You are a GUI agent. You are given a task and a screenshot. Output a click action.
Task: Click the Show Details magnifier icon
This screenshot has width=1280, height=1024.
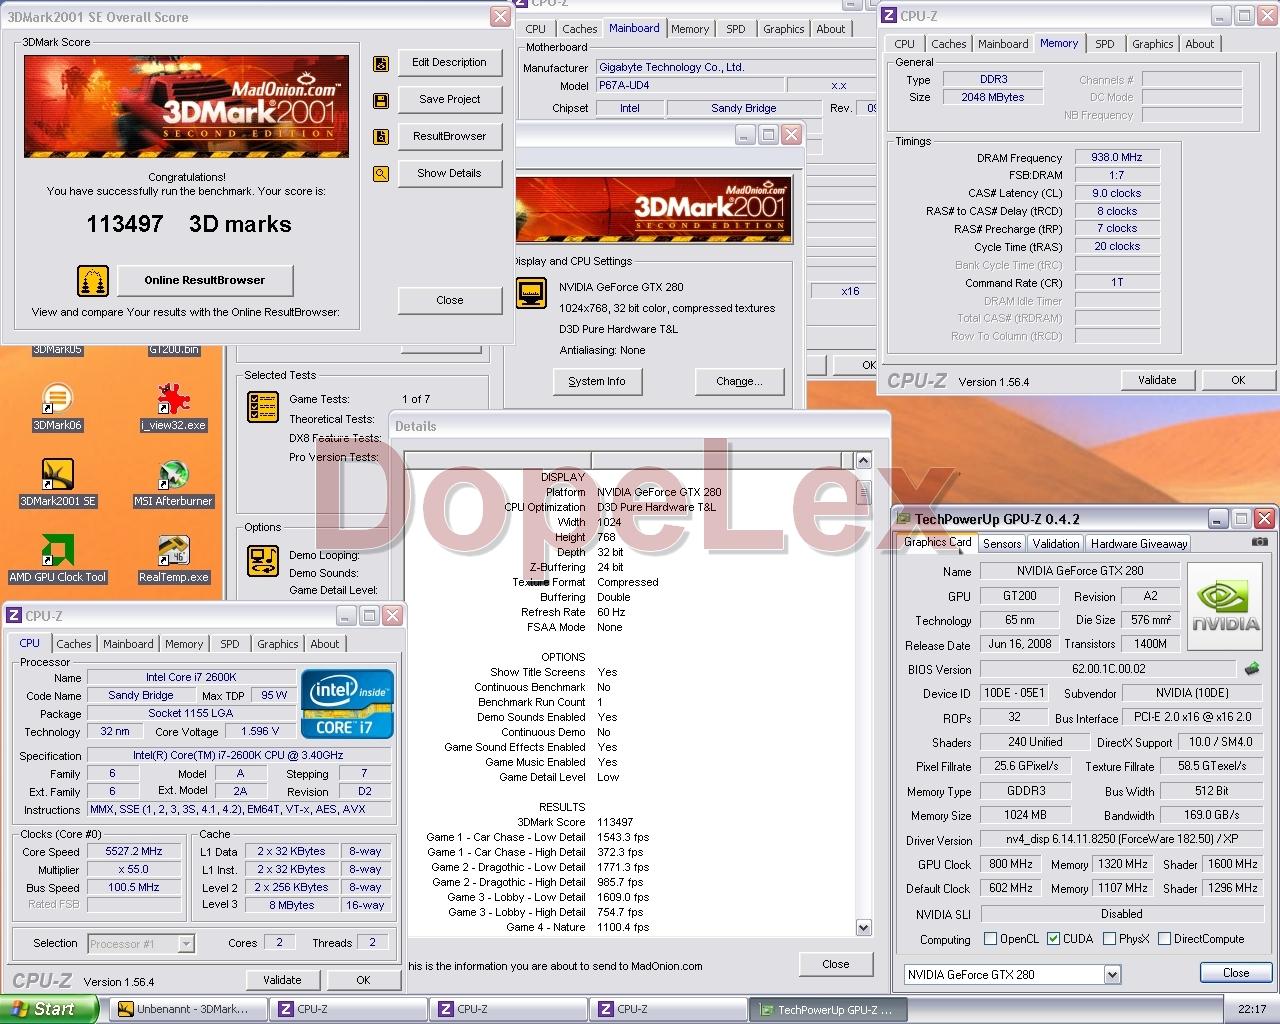381,174
